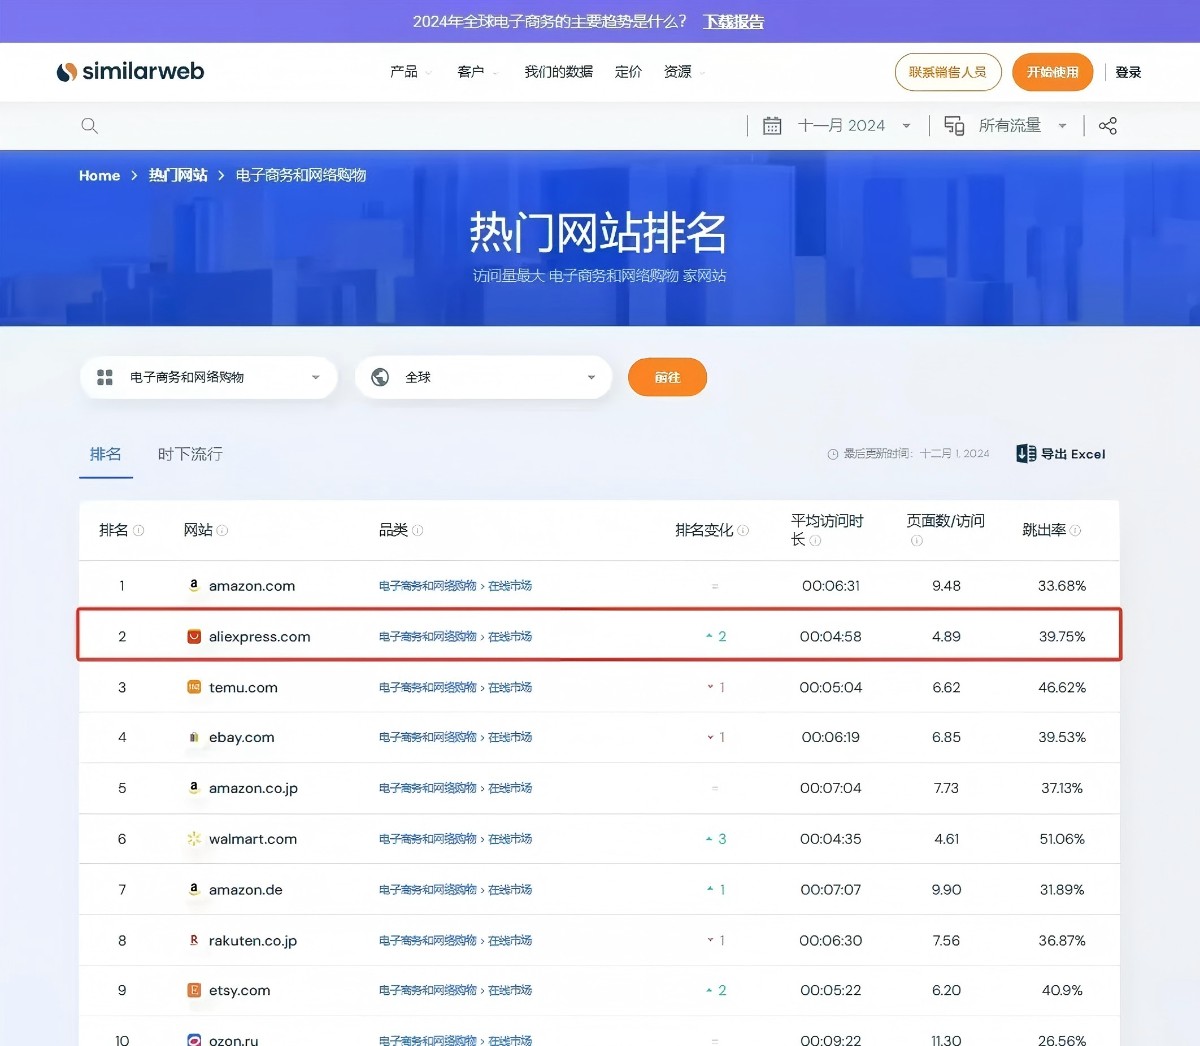Open amazon.de site link

(246, 889)
